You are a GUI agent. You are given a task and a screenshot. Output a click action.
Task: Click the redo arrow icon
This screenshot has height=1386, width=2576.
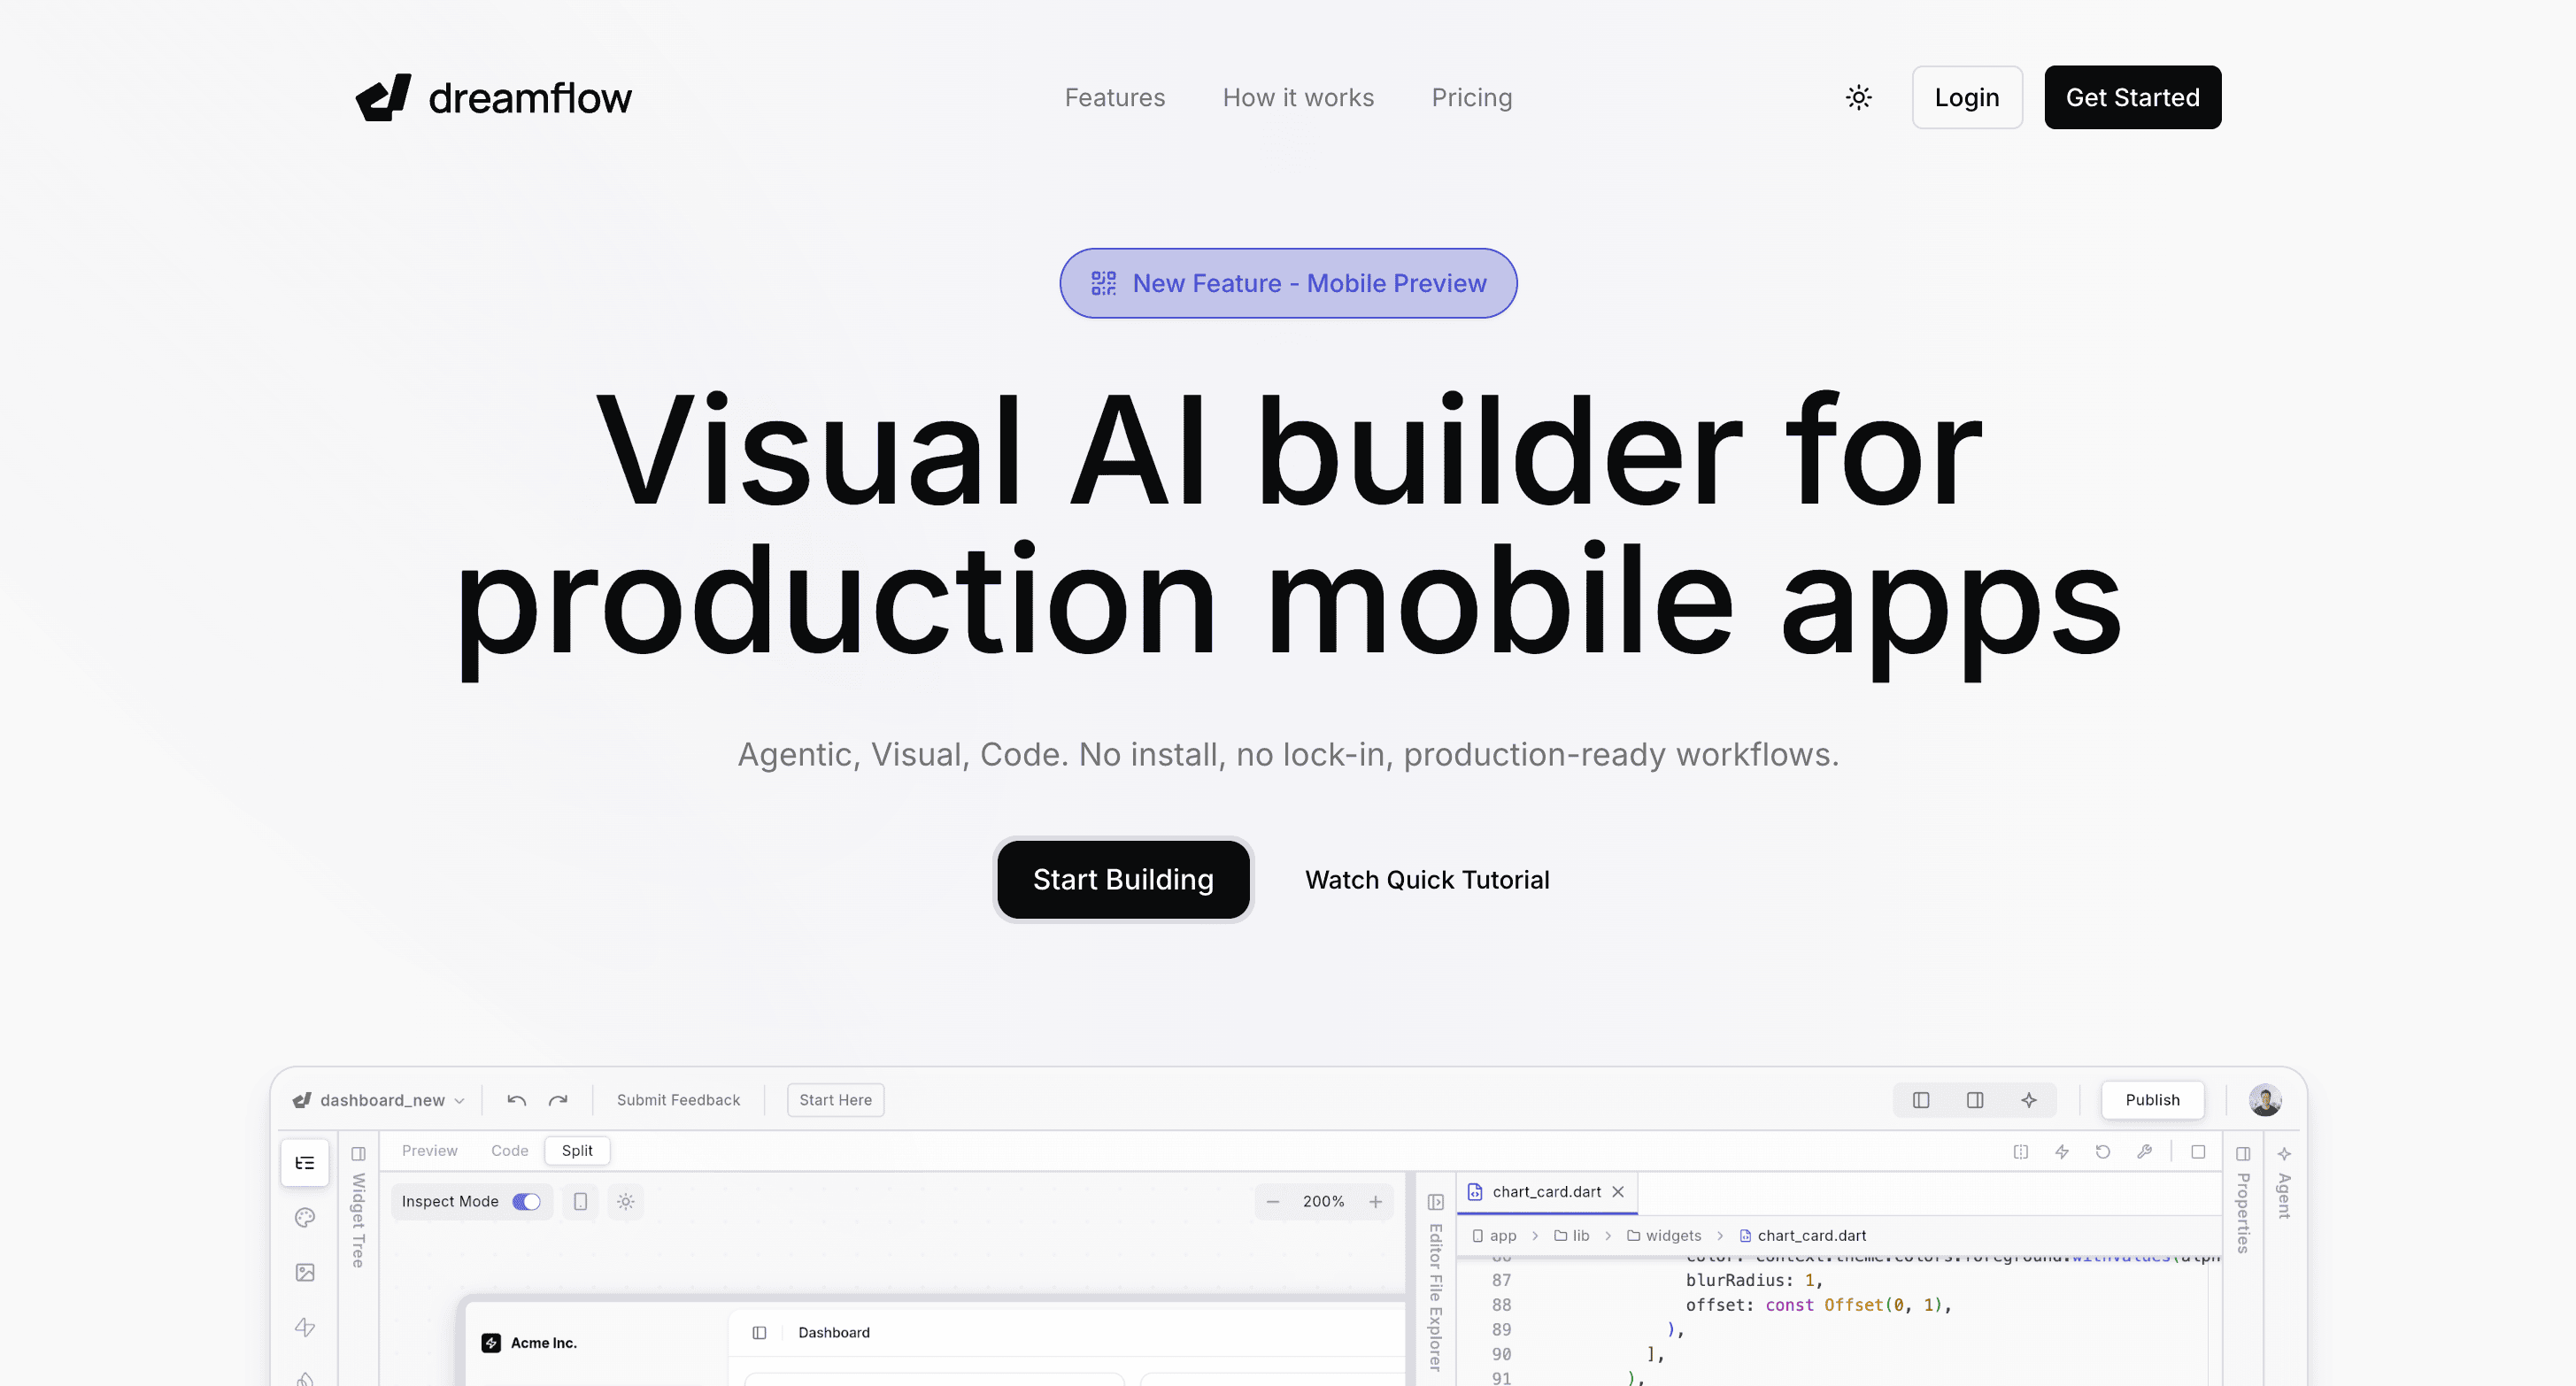[558, 1100]
